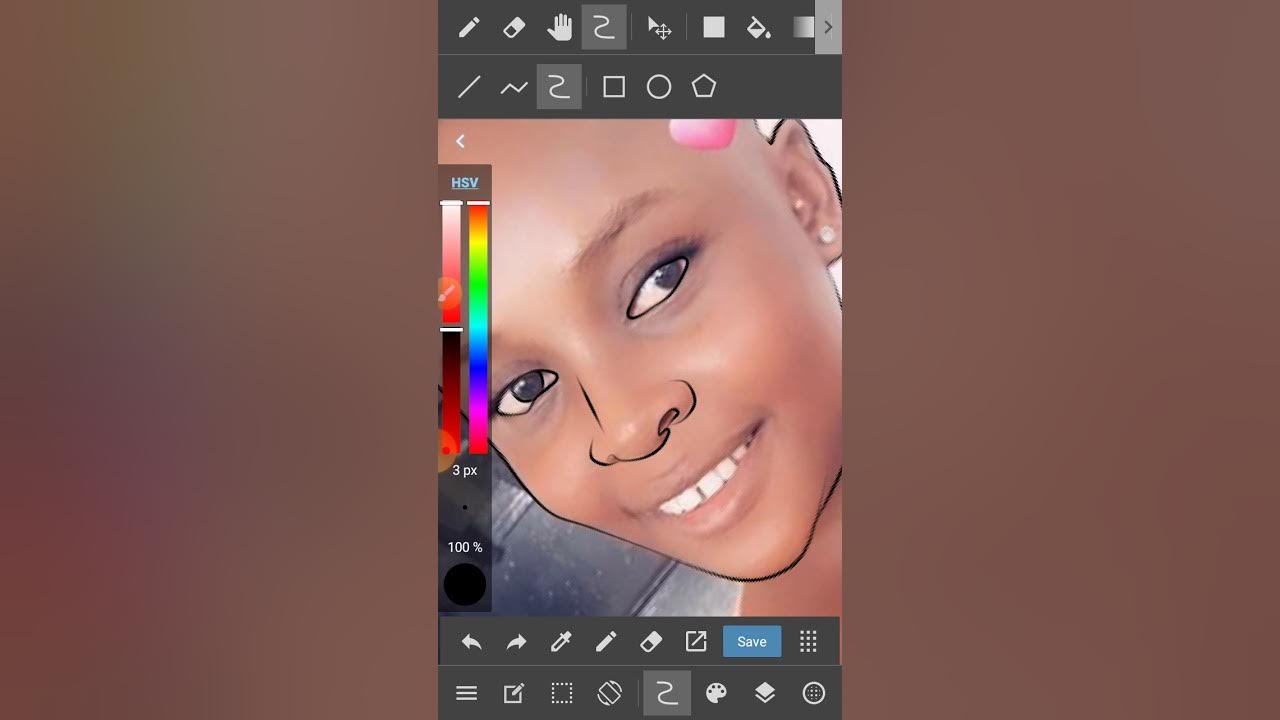Choose the ellipse outline shape

pos(659,87)
